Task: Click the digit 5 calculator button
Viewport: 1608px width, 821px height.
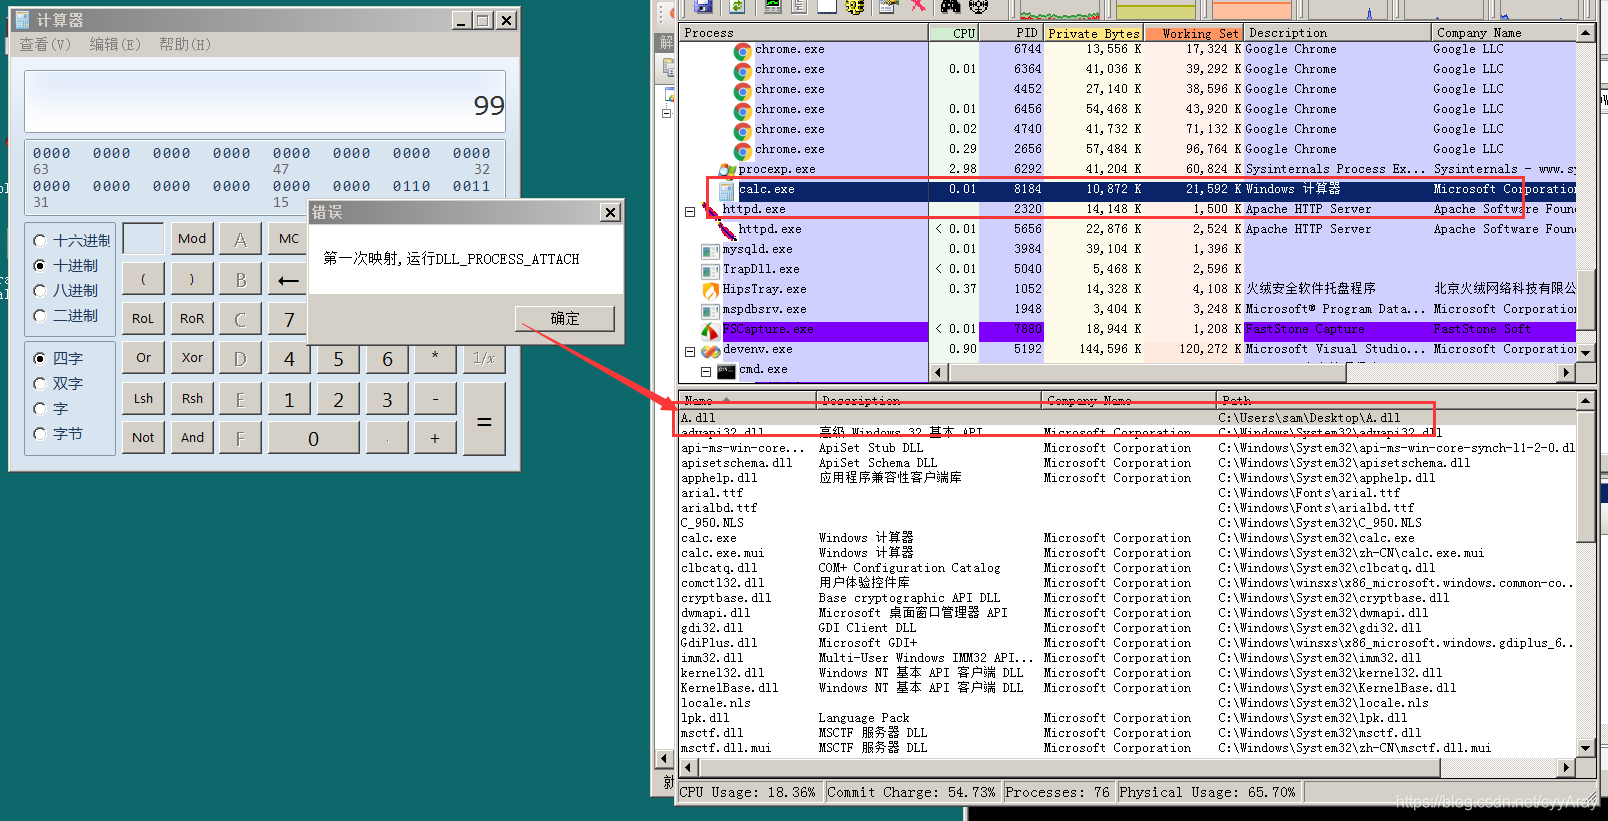Action: click(x=338, y=358)
